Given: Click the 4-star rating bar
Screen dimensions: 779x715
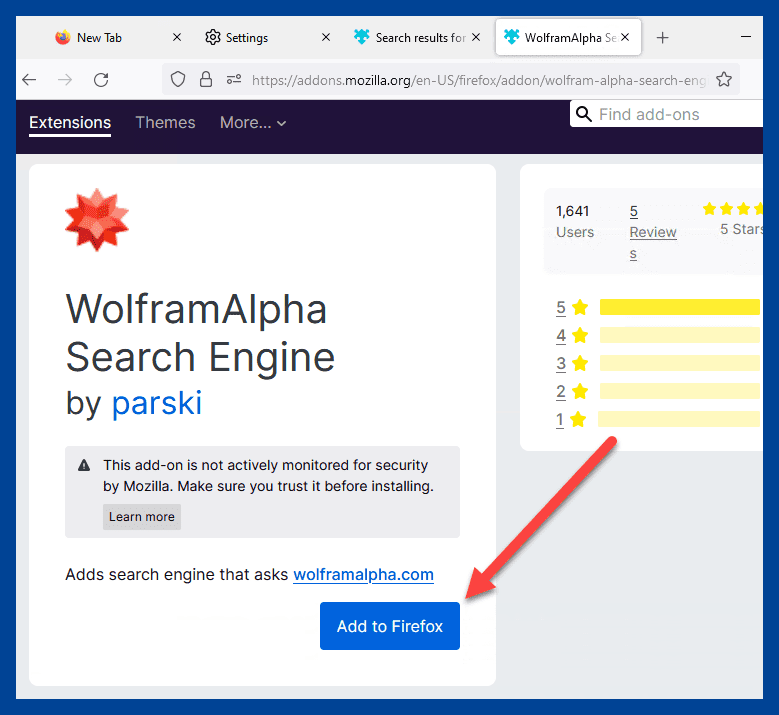Looking at the screenshot, I should click(x=680, y=335).
